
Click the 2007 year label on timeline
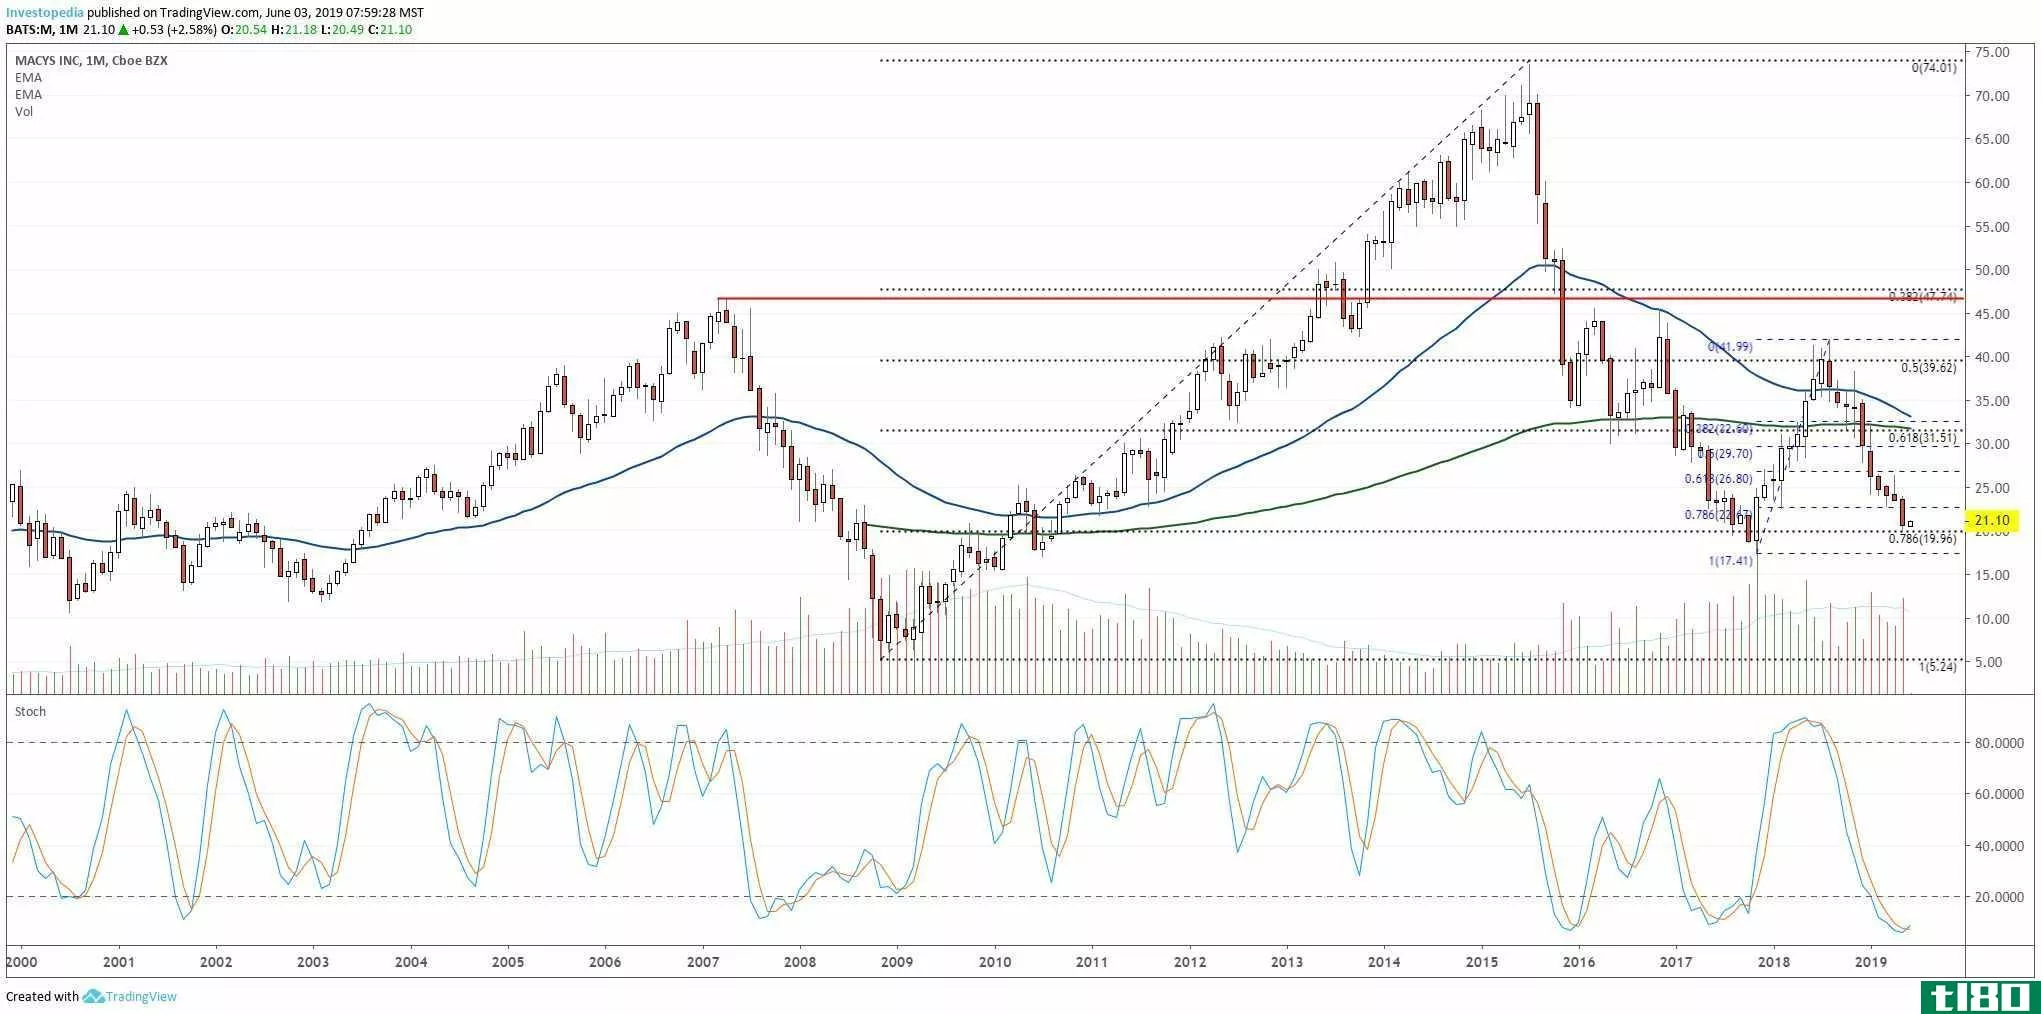(x=703, y=963)
